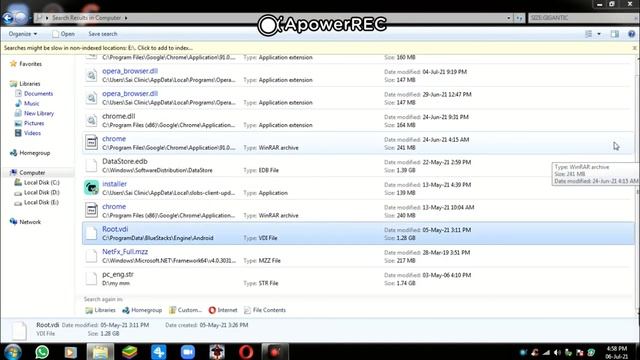Open BlueStacks taskbar icon
This screenshot has width=640, height=360.
[x=129, y=352]
